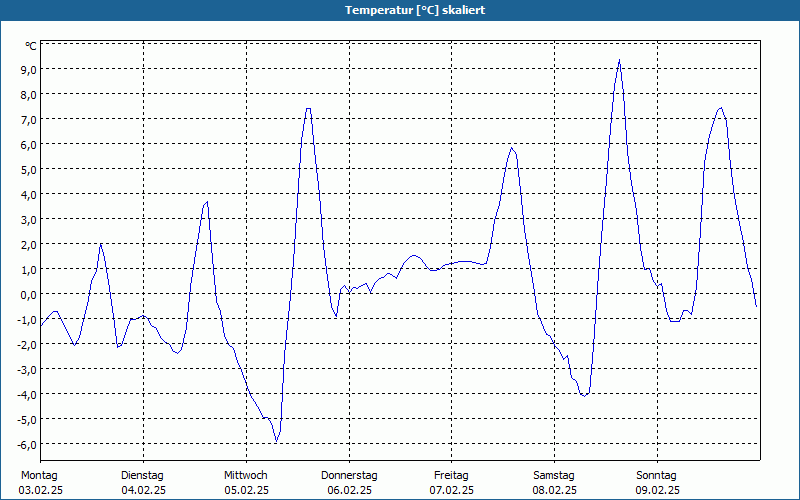The width and height of the screenshot is (800, 500).
Task: Click the Saturday temperature peak above 9°C
Action: point(619,60)
